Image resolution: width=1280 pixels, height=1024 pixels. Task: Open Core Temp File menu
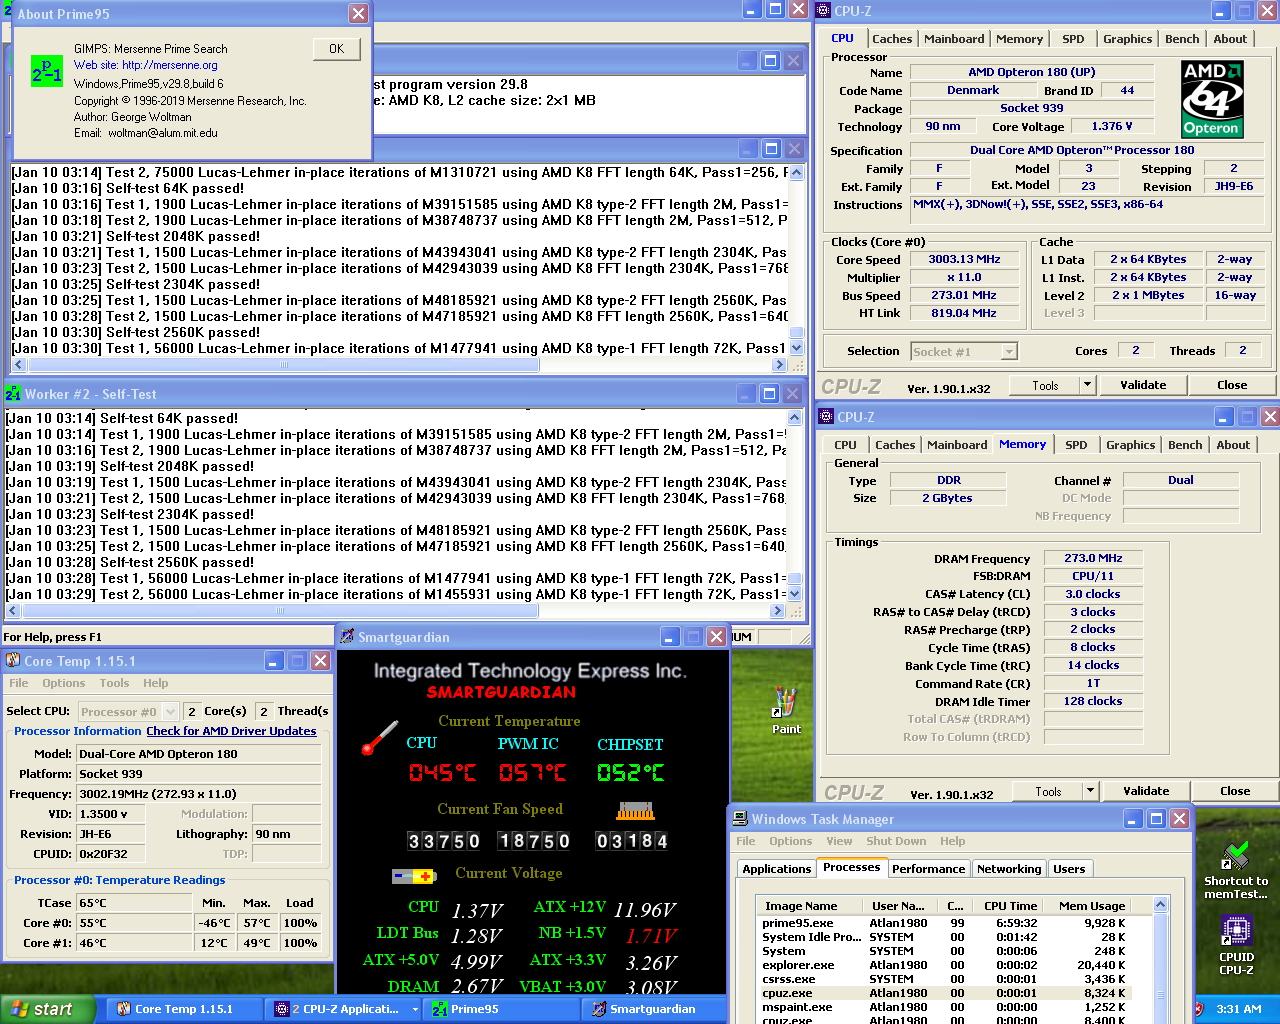point(19,683)
